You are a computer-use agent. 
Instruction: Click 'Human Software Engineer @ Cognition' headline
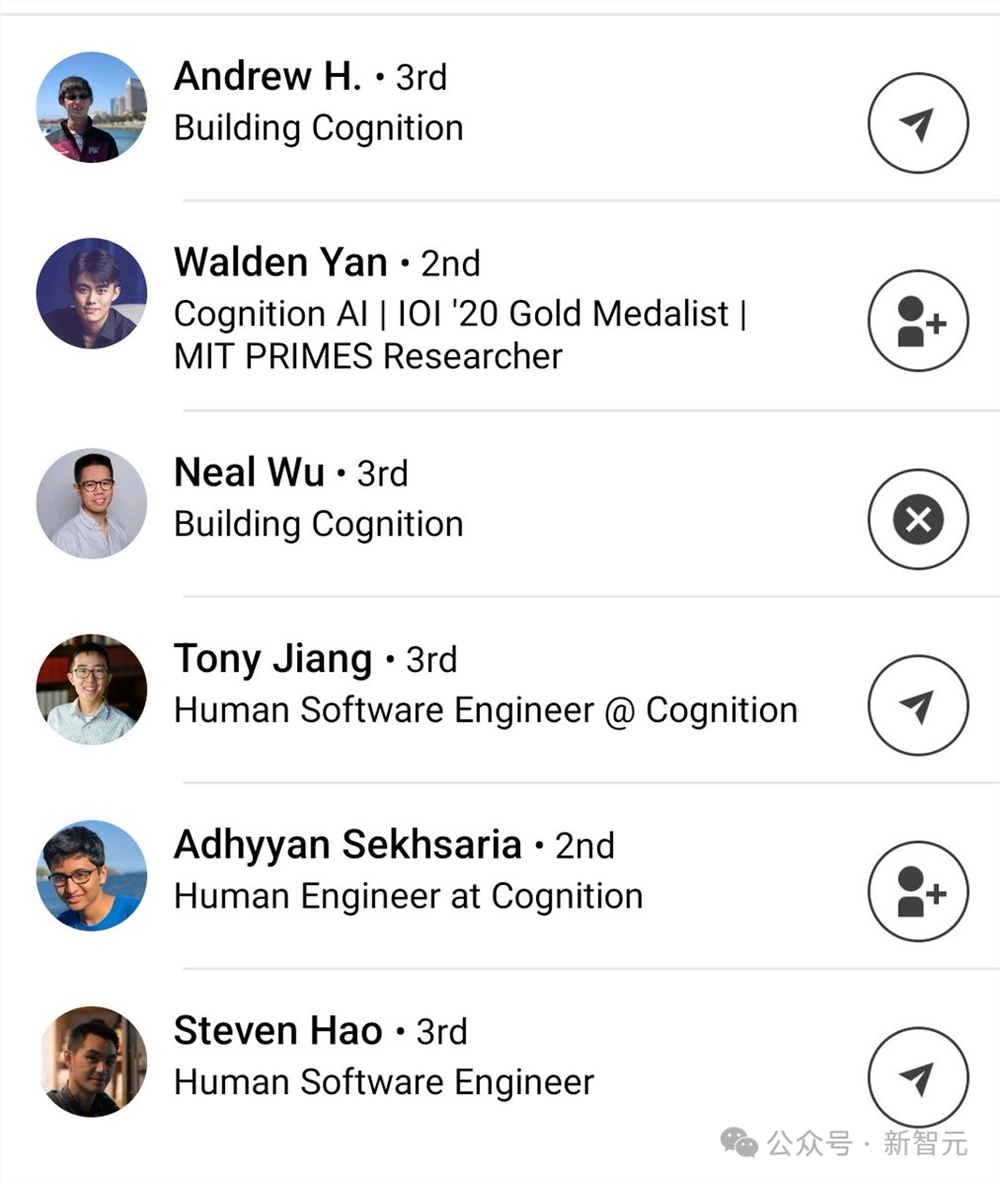485,710
